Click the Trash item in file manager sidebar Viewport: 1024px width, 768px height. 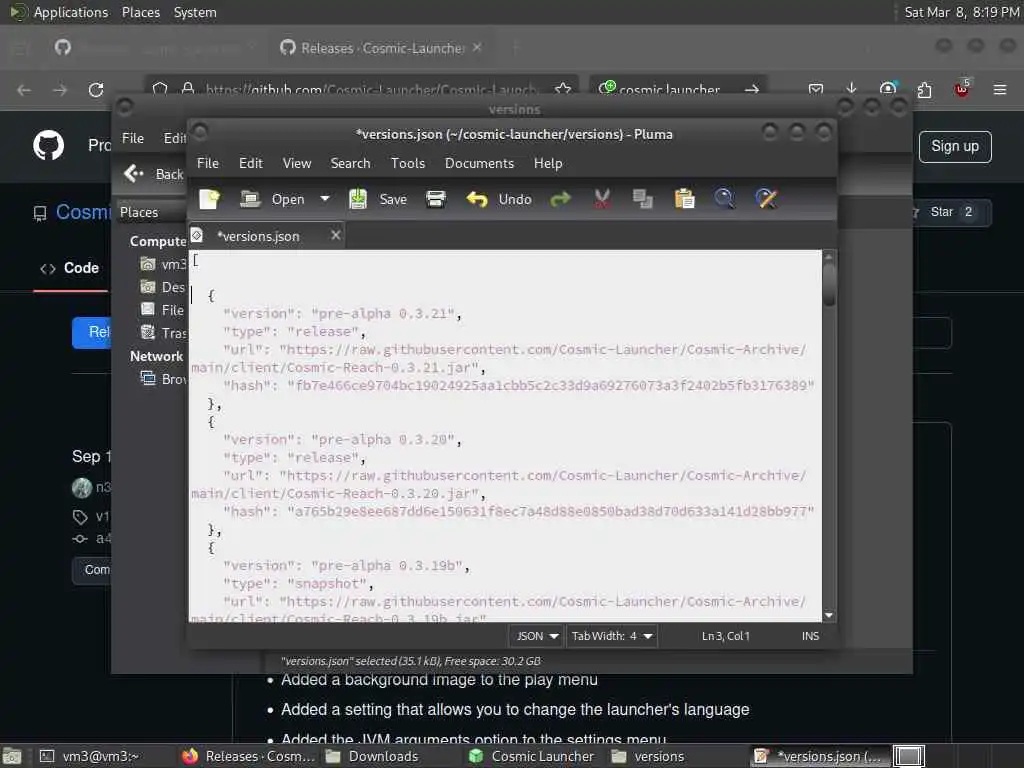164,333
